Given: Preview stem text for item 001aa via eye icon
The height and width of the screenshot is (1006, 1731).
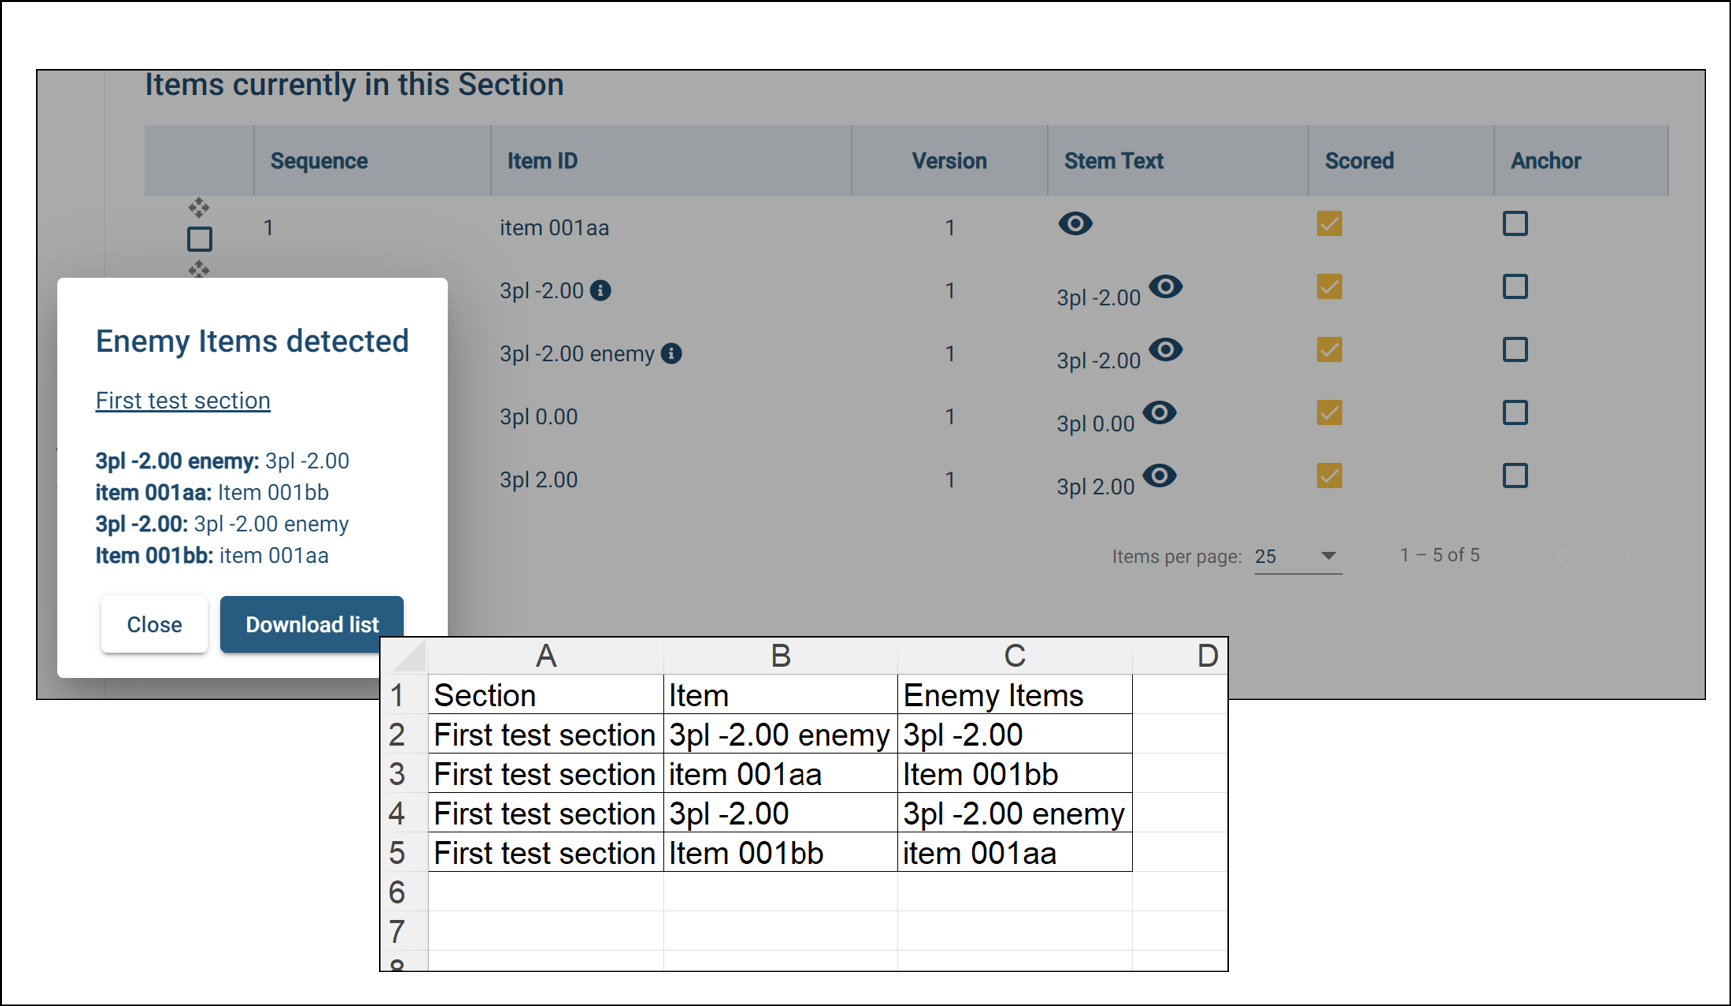Looking at the screenshot, I should [x=1075, y=224].
